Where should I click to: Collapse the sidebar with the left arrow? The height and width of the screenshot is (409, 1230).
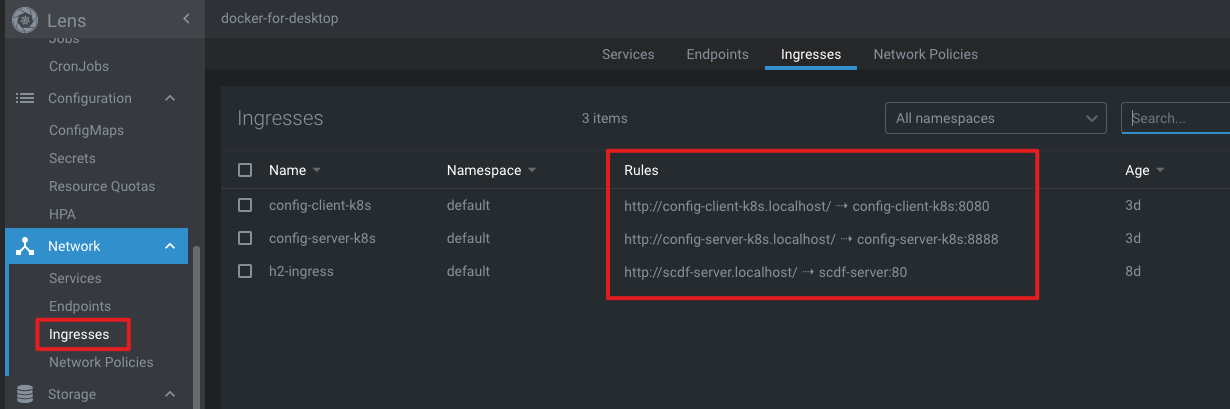coord(186,19)
